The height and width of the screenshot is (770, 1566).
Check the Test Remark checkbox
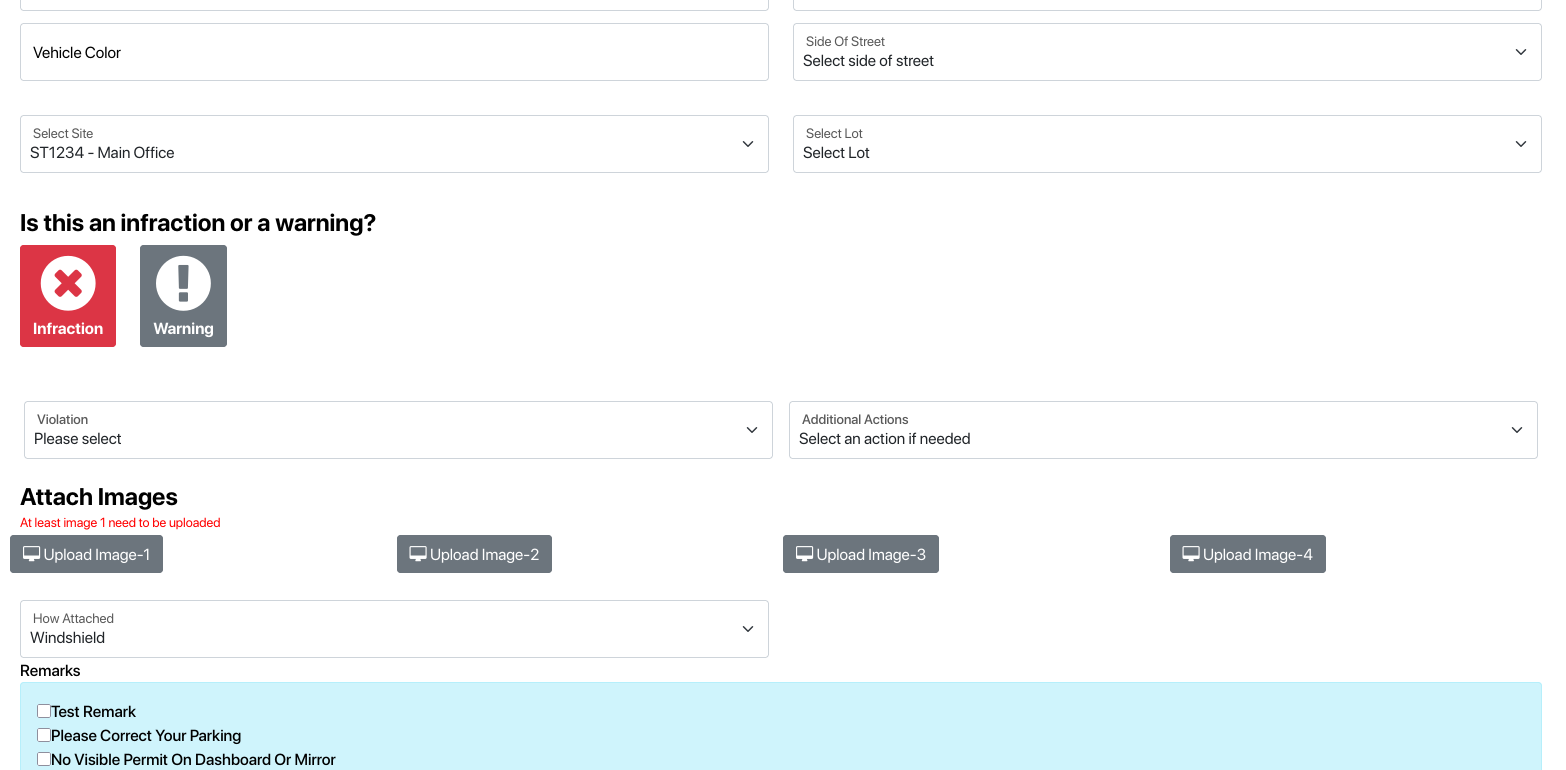[44, 711]
